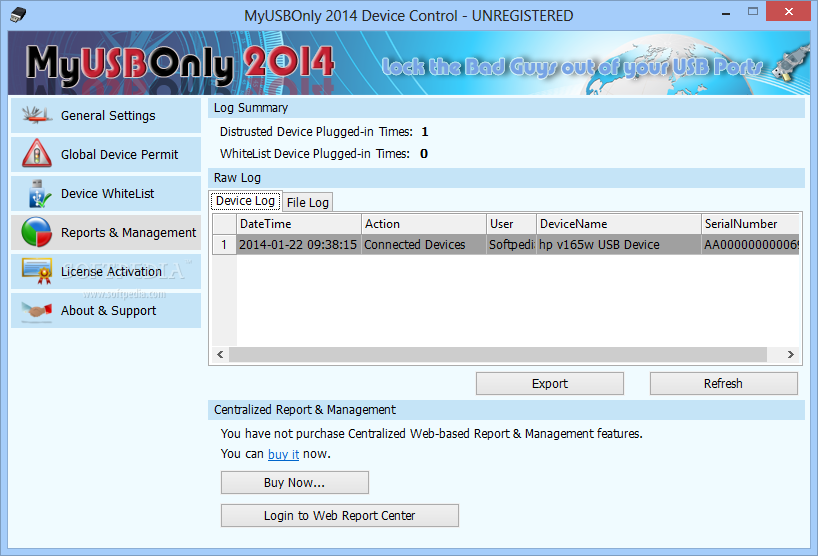The width and height of the screenshot is (818, 556).
Task: Open About & Support page
Action: pyautogui.click(x=106, y=311)
